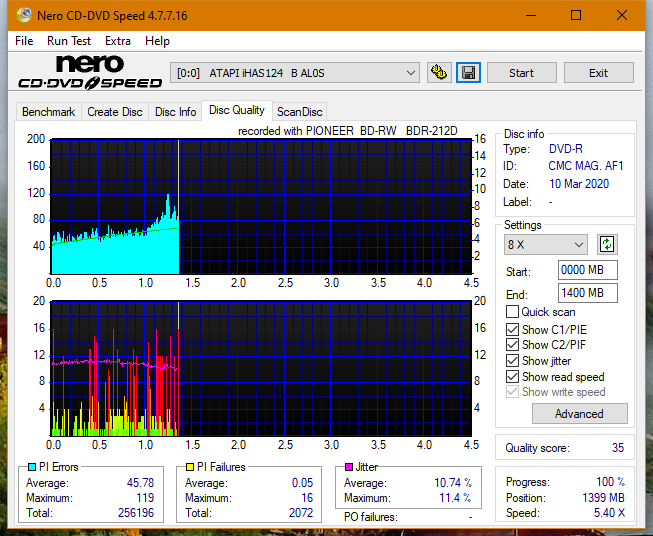Click the recorded with PIONEER chart title
This screenshot has height=536, width=653.
348,131
